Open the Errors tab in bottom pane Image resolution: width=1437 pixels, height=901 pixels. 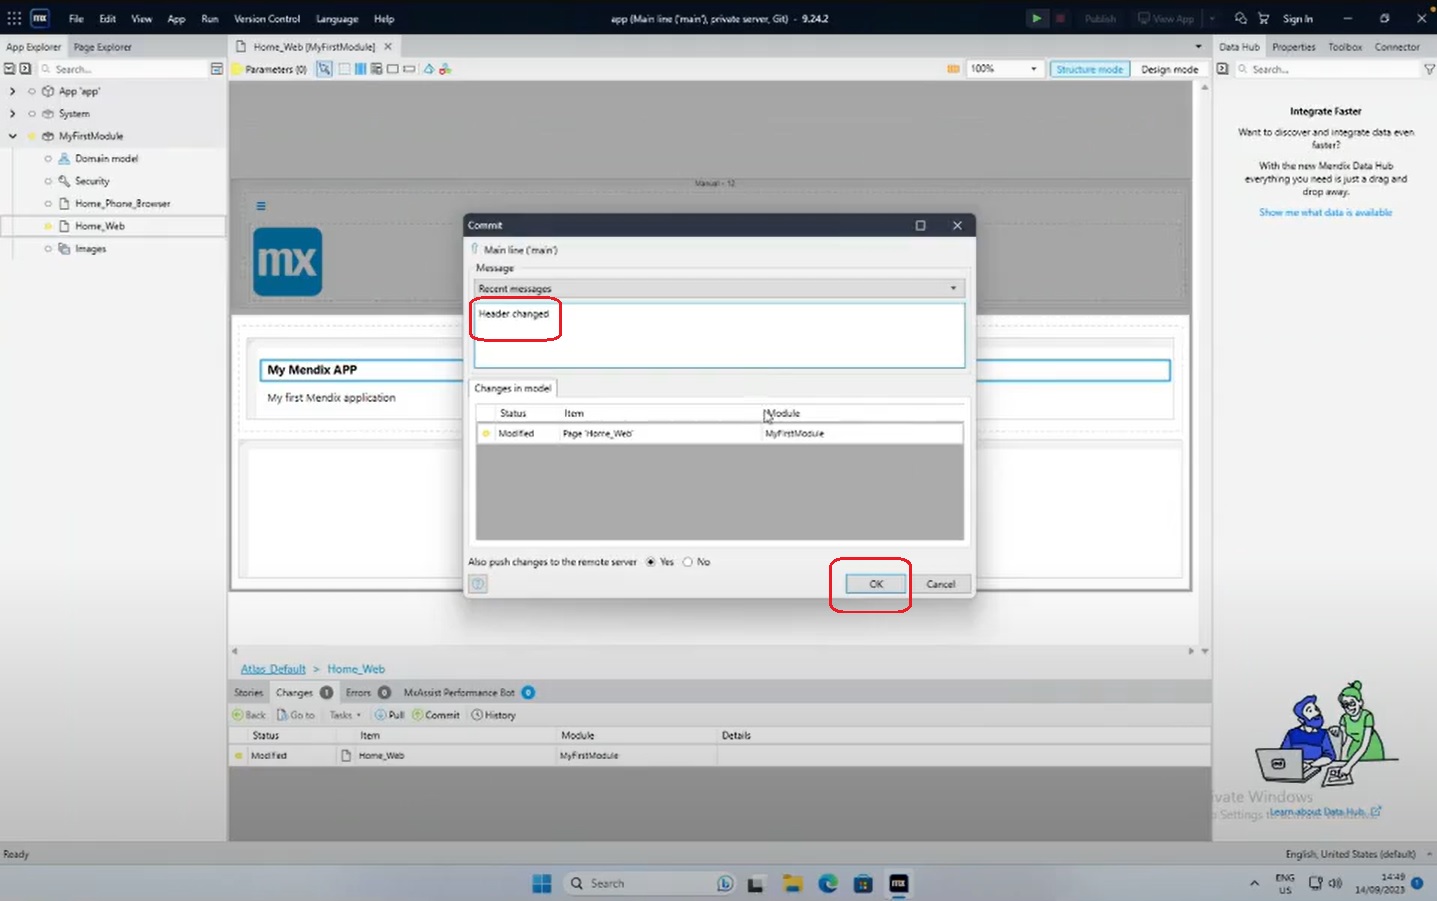click(367, 692)
